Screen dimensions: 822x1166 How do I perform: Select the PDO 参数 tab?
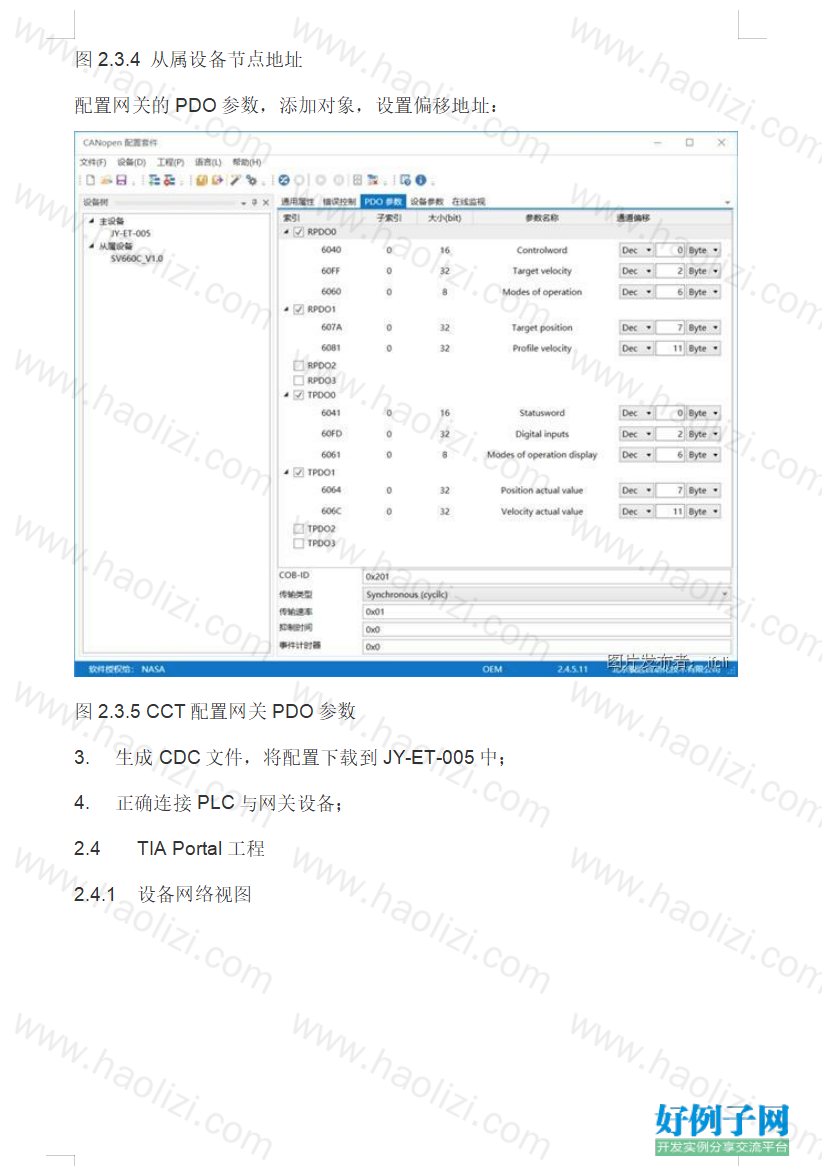[x=383, y=202]
